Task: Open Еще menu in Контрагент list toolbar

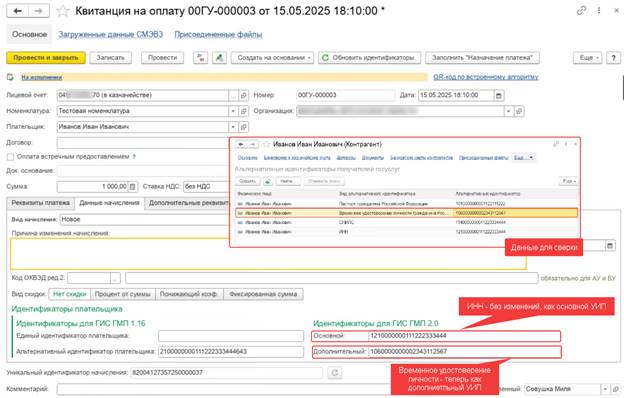Action: tap(568, 181)
